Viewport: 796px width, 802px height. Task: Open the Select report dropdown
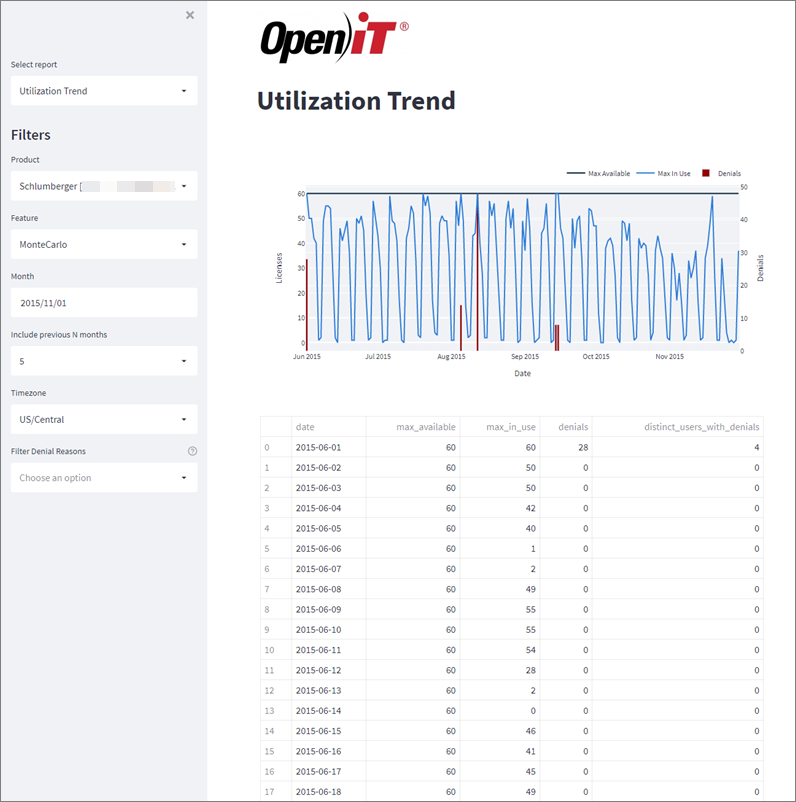coord(104,91)
